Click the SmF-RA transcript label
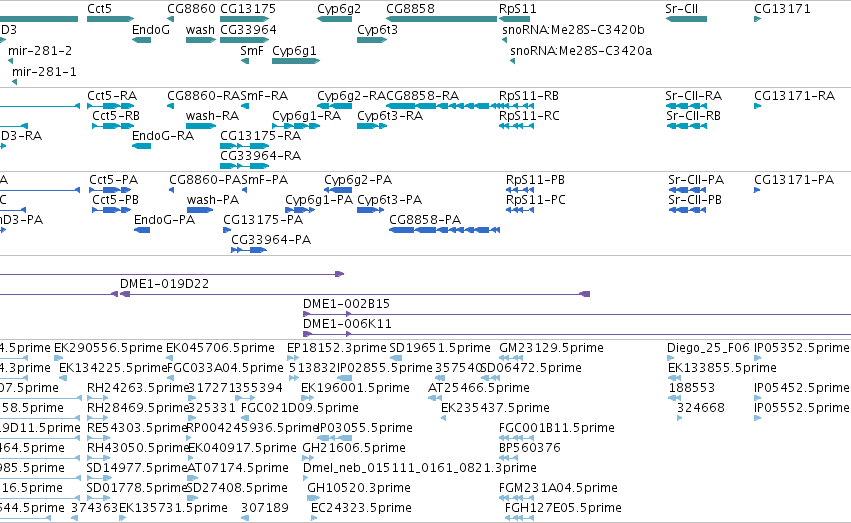The width and height of the screenshot is (851, 523). (x=264, y=96)
